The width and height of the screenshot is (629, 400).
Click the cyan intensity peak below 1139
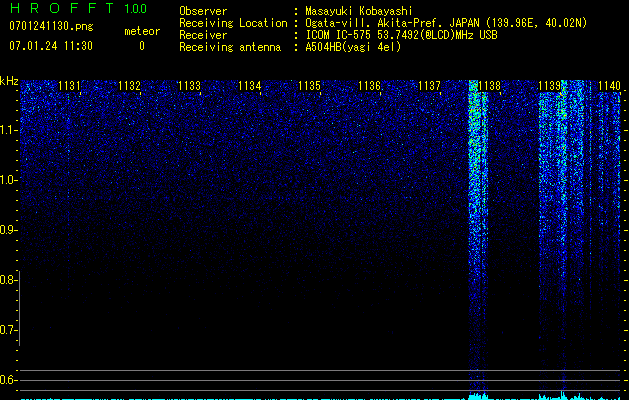562,394
